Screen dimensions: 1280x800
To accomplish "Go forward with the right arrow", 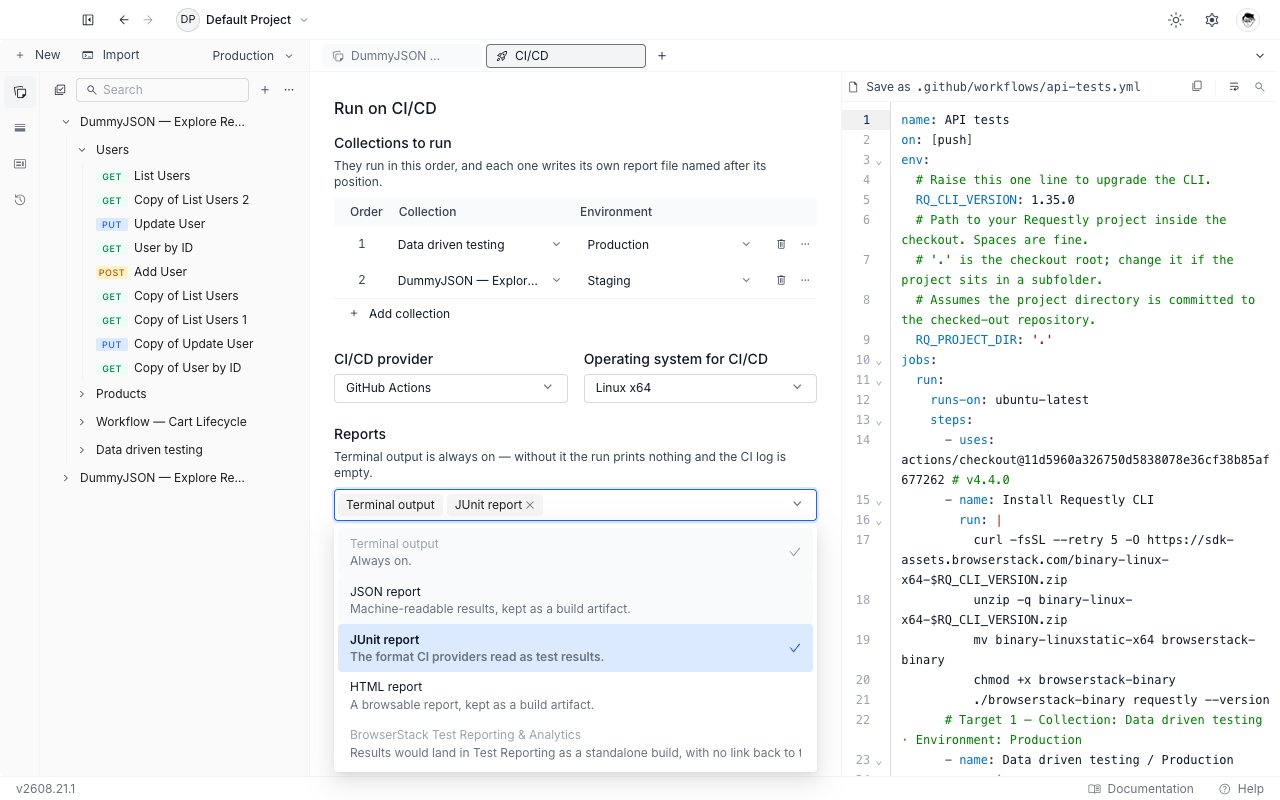I will [149, 20].
